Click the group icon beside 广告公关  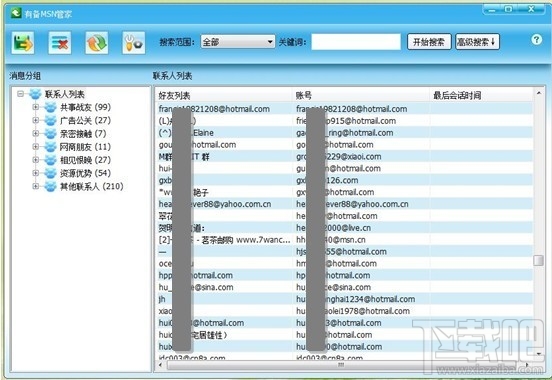click(50, 120)
